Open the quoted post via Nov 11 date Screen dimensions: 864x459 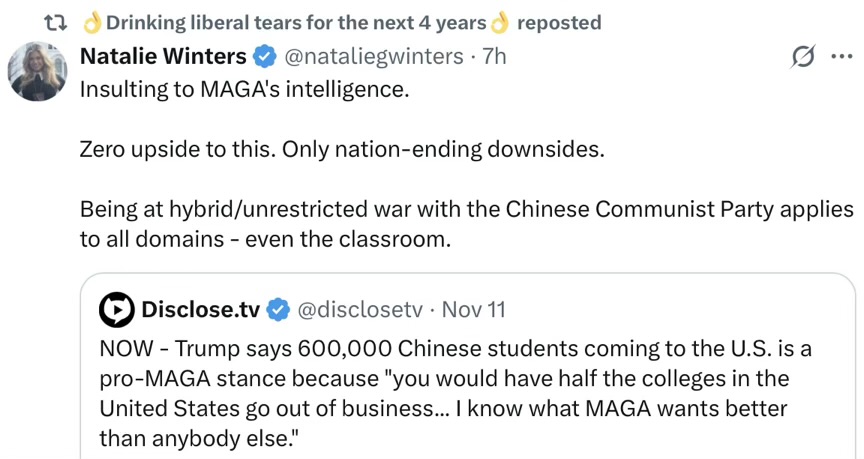click(474, 310)
